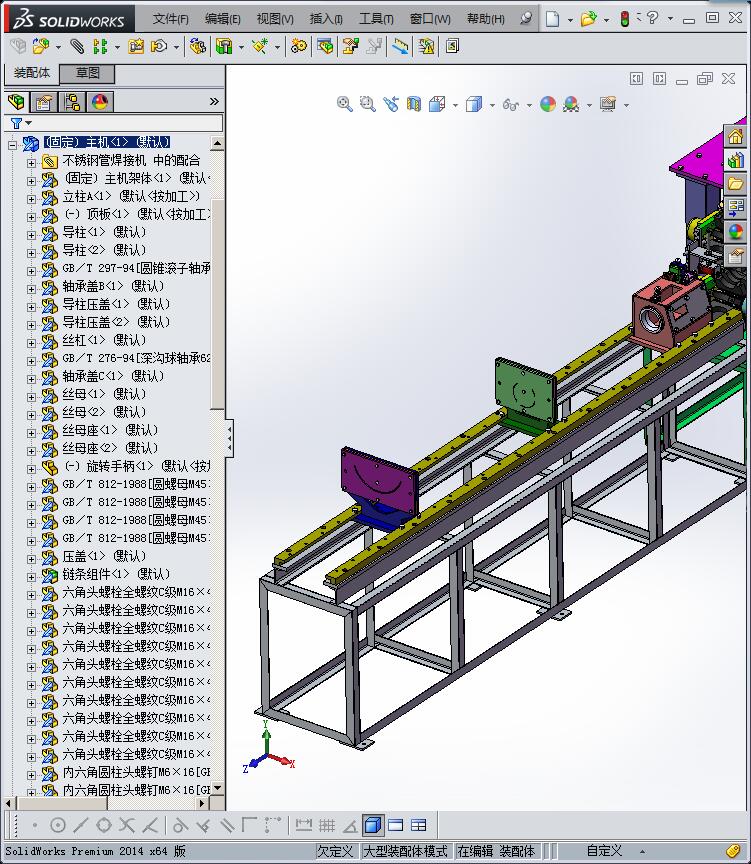The image size is (751, 864).
Task: Click the 自定义 units button in the status bar
Action: click(x=604, y=851)
